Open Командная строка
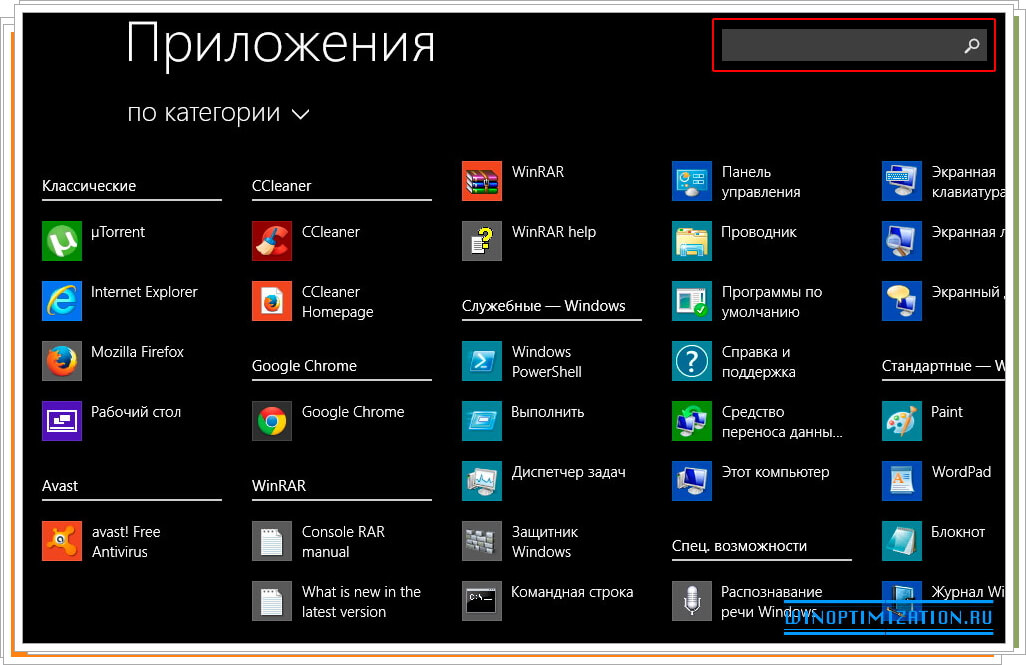The height and width of the screenshot is (665, 1026). [x=555, y=592]
